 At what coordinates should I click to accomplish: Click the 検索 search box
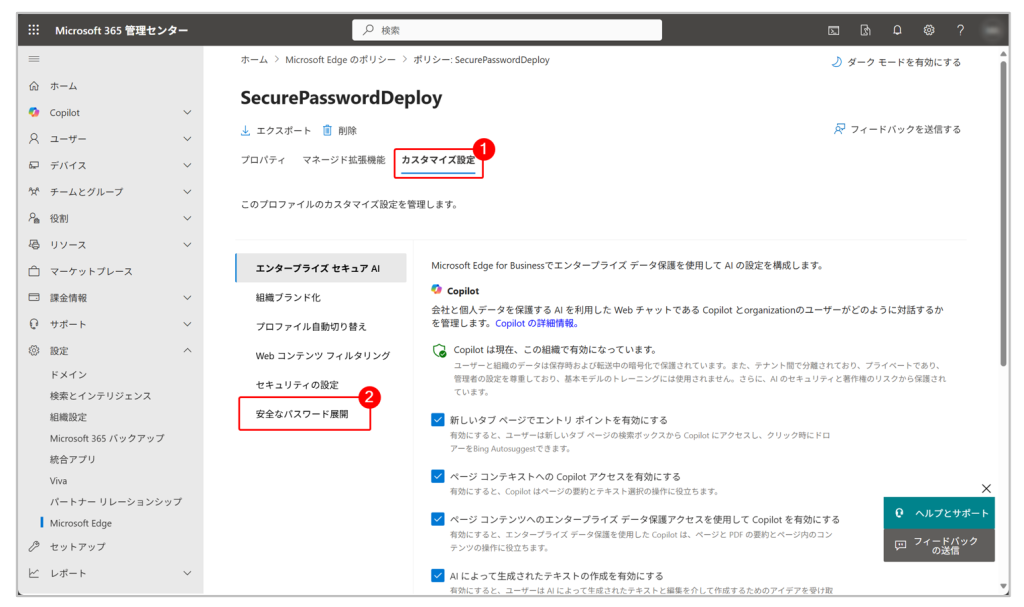tap(507, 30)
